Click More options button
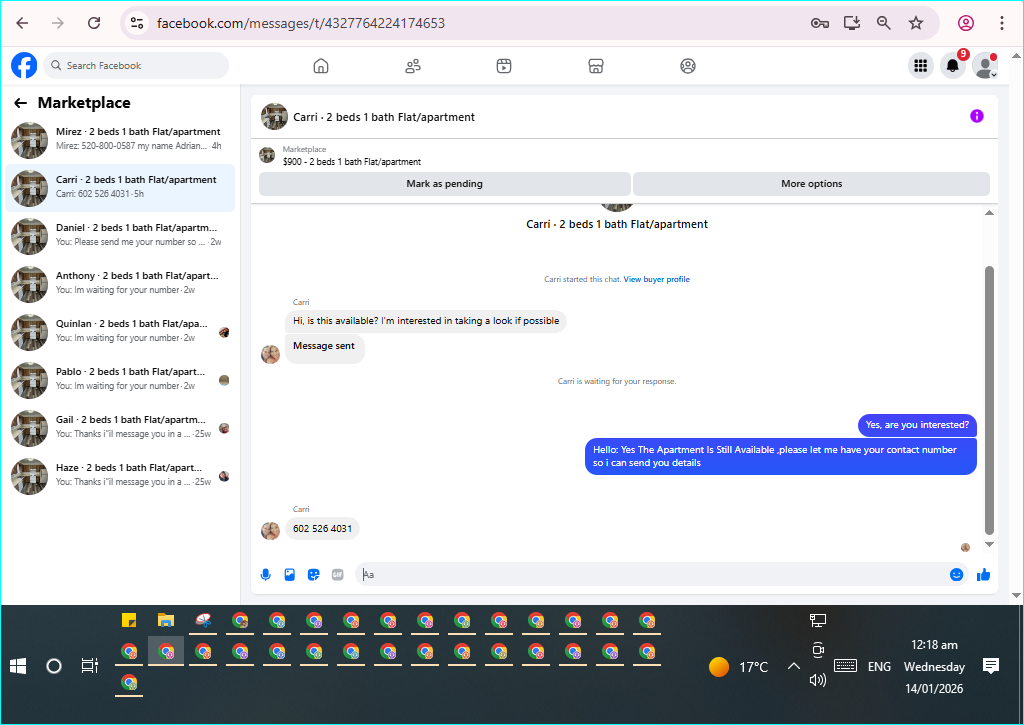This screenshot has height=725, width=1024. point(812,184)
